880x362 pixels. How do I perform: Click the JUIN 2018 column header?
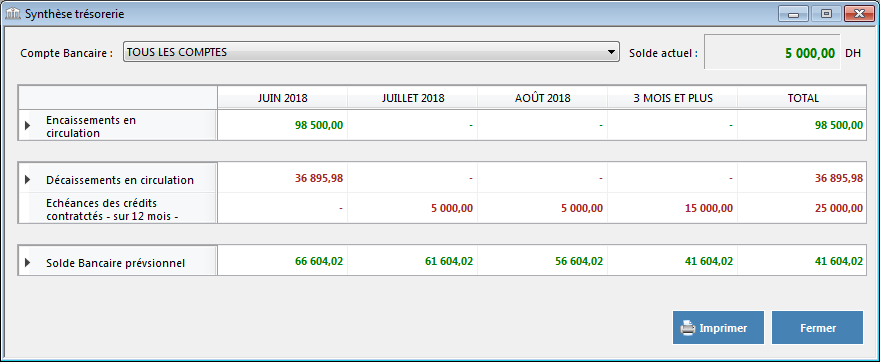coord(282,98)
